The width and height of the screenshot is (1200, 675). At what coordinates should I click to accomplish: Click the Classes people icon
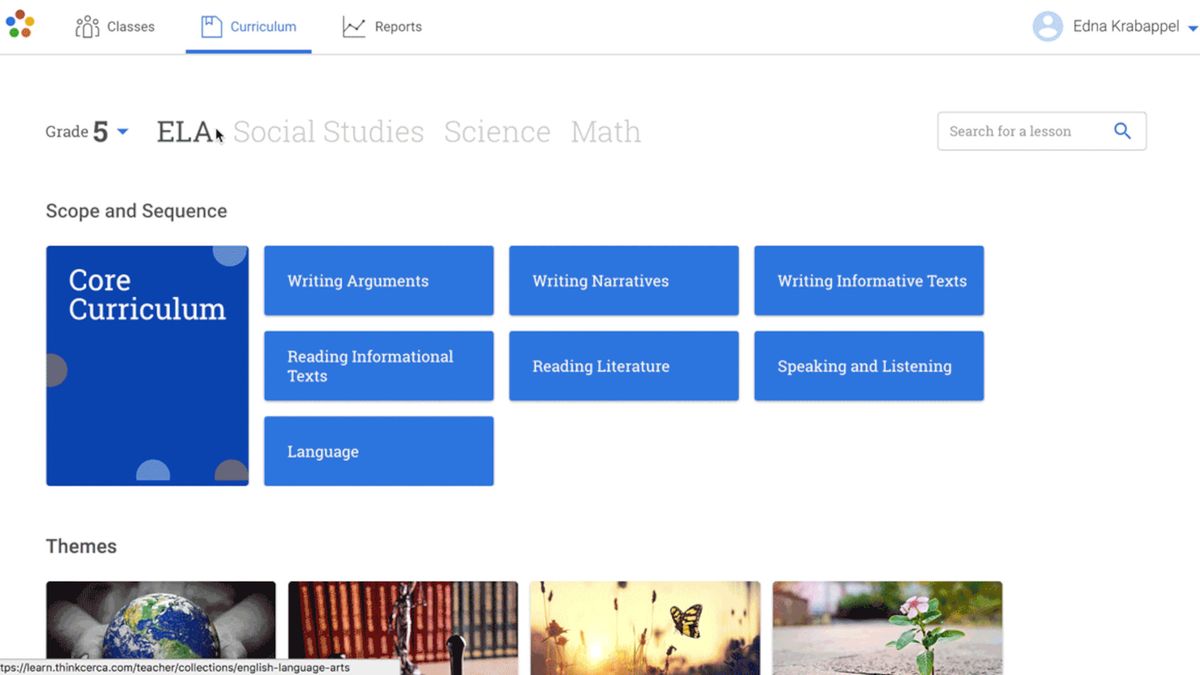87,27
